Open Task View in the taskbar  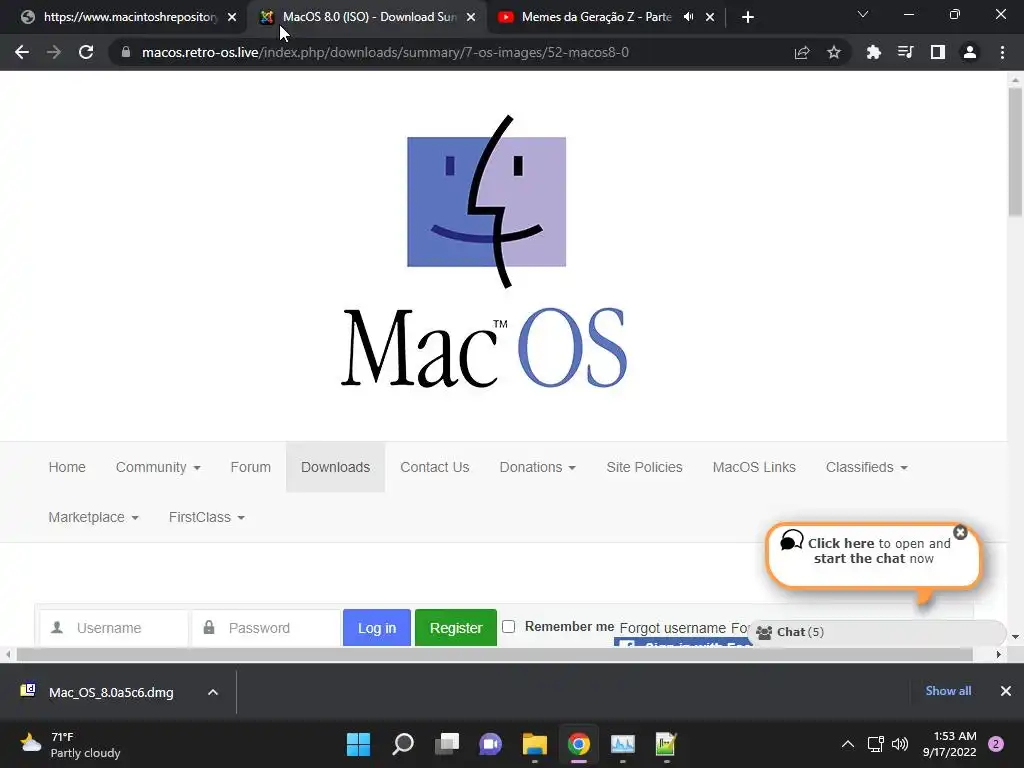coord(447,744)
